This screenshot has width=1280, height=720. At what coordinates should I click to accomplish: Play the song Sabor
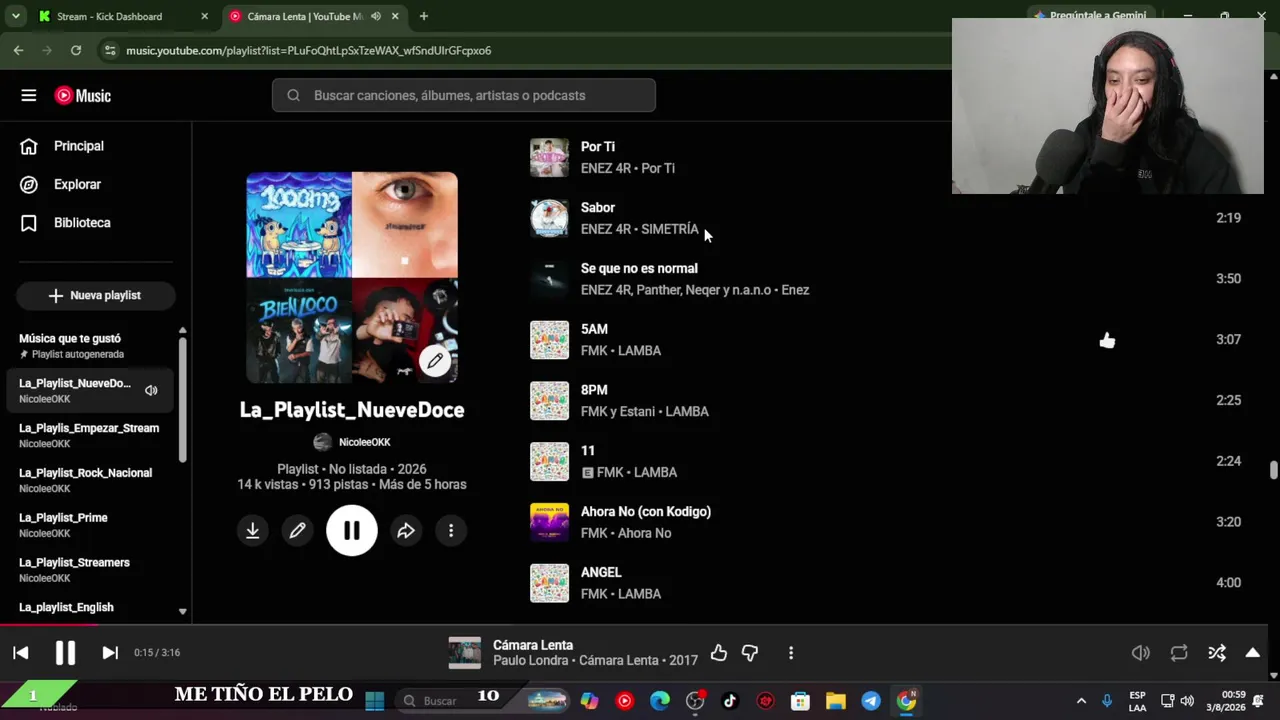pyautogui.click(x=598, y=208)
